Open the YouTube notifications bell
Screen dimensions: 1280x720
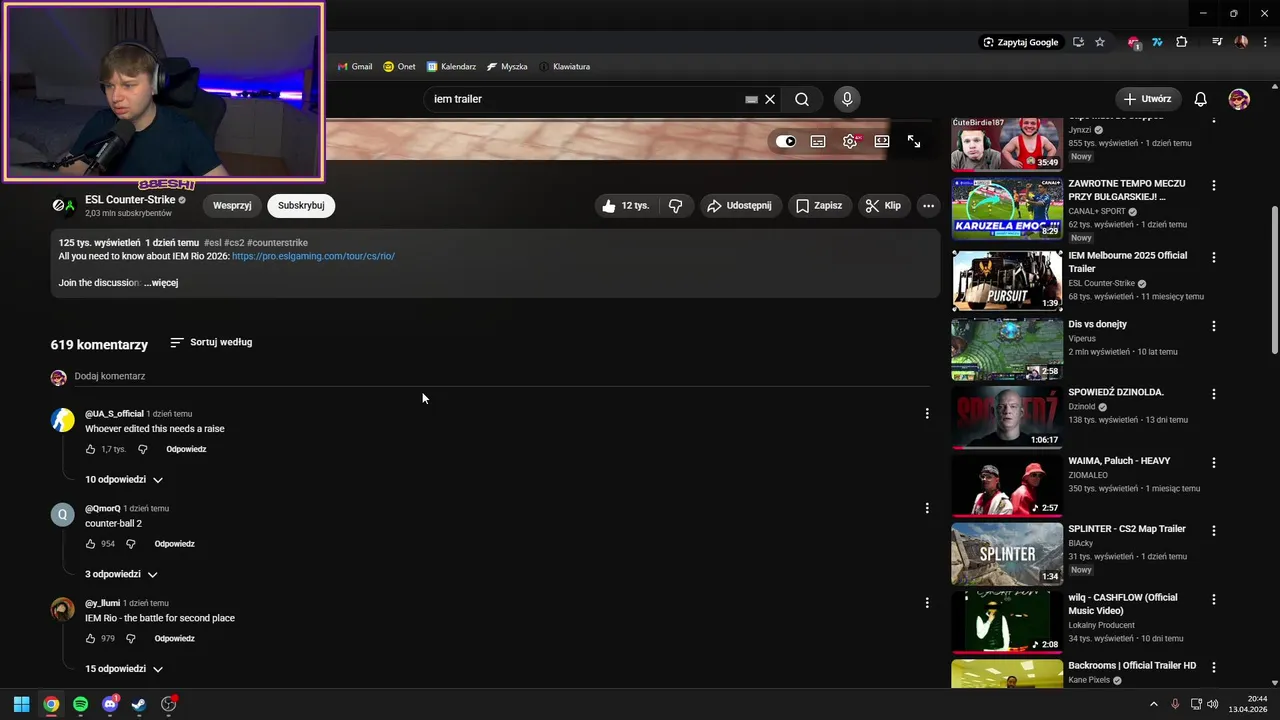click(x=1201, y=99)
